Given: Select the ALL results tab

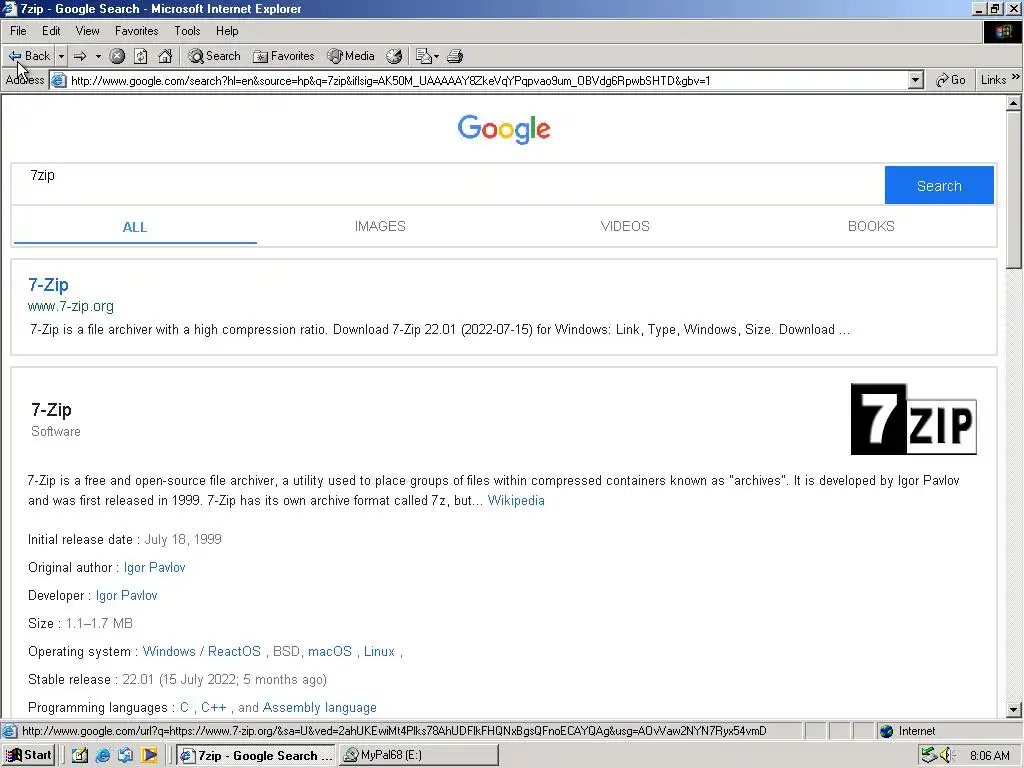Looking at the screenshot, I should click(135, 227).
